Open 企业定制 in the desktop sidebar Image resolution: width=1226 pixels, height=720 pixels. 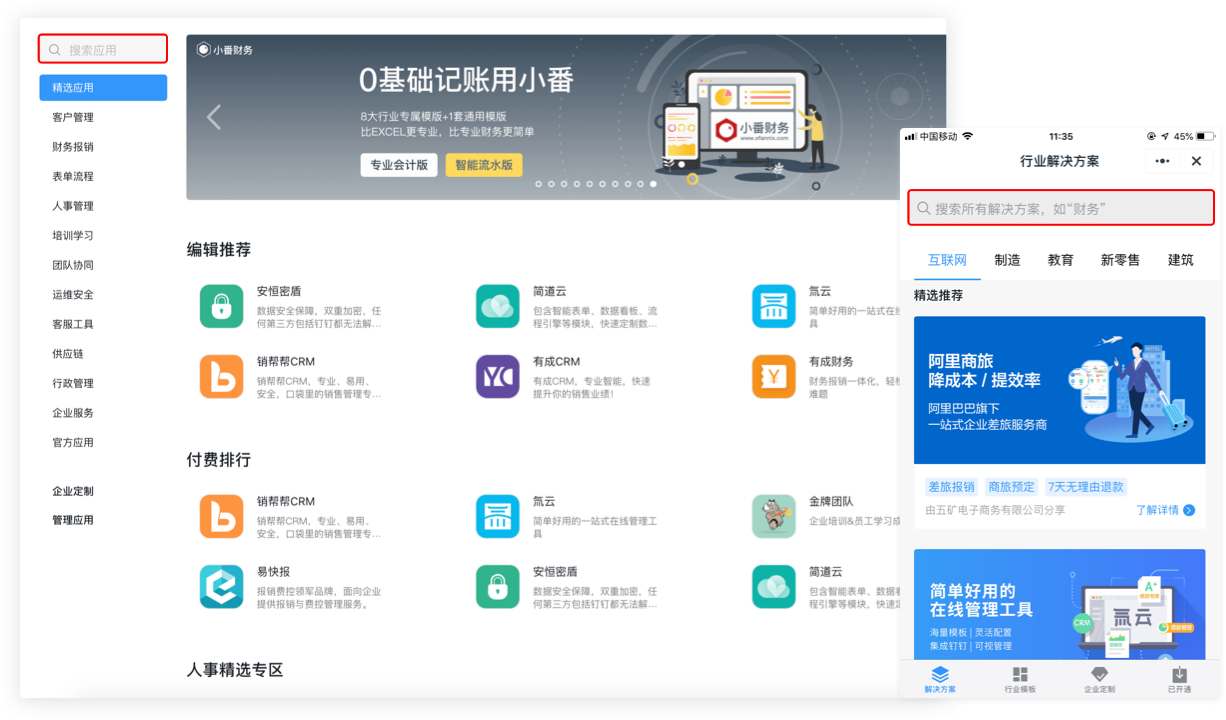click(x=73, y=491)
